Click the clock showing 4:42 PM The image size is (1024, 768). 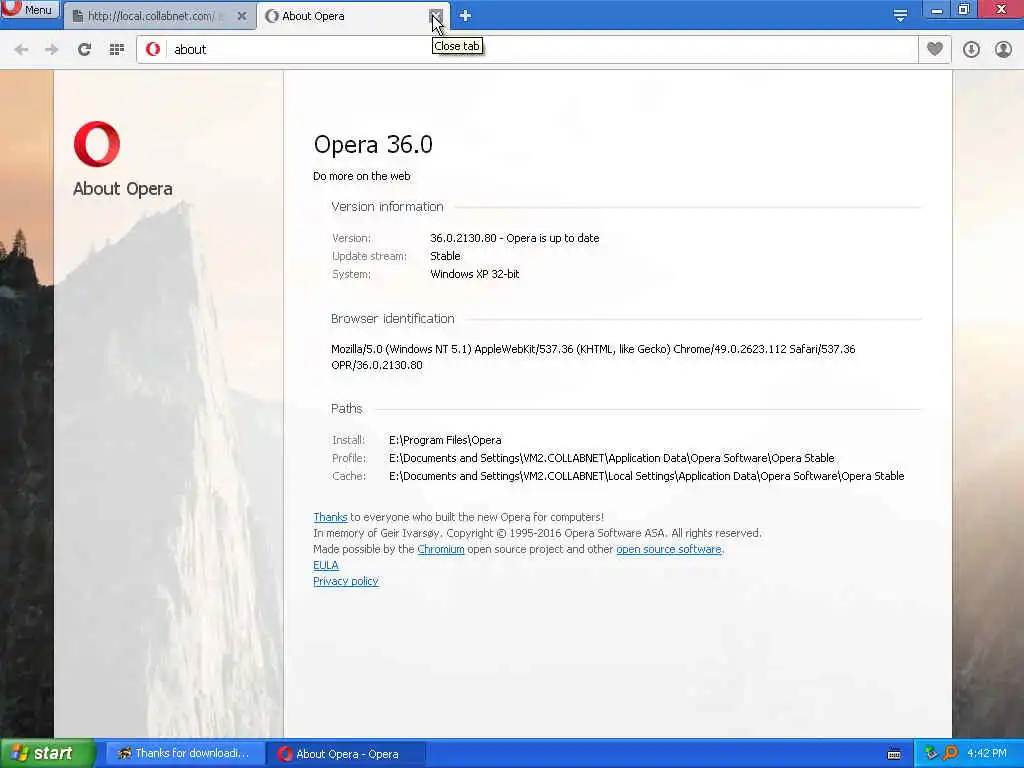(987, 754)
